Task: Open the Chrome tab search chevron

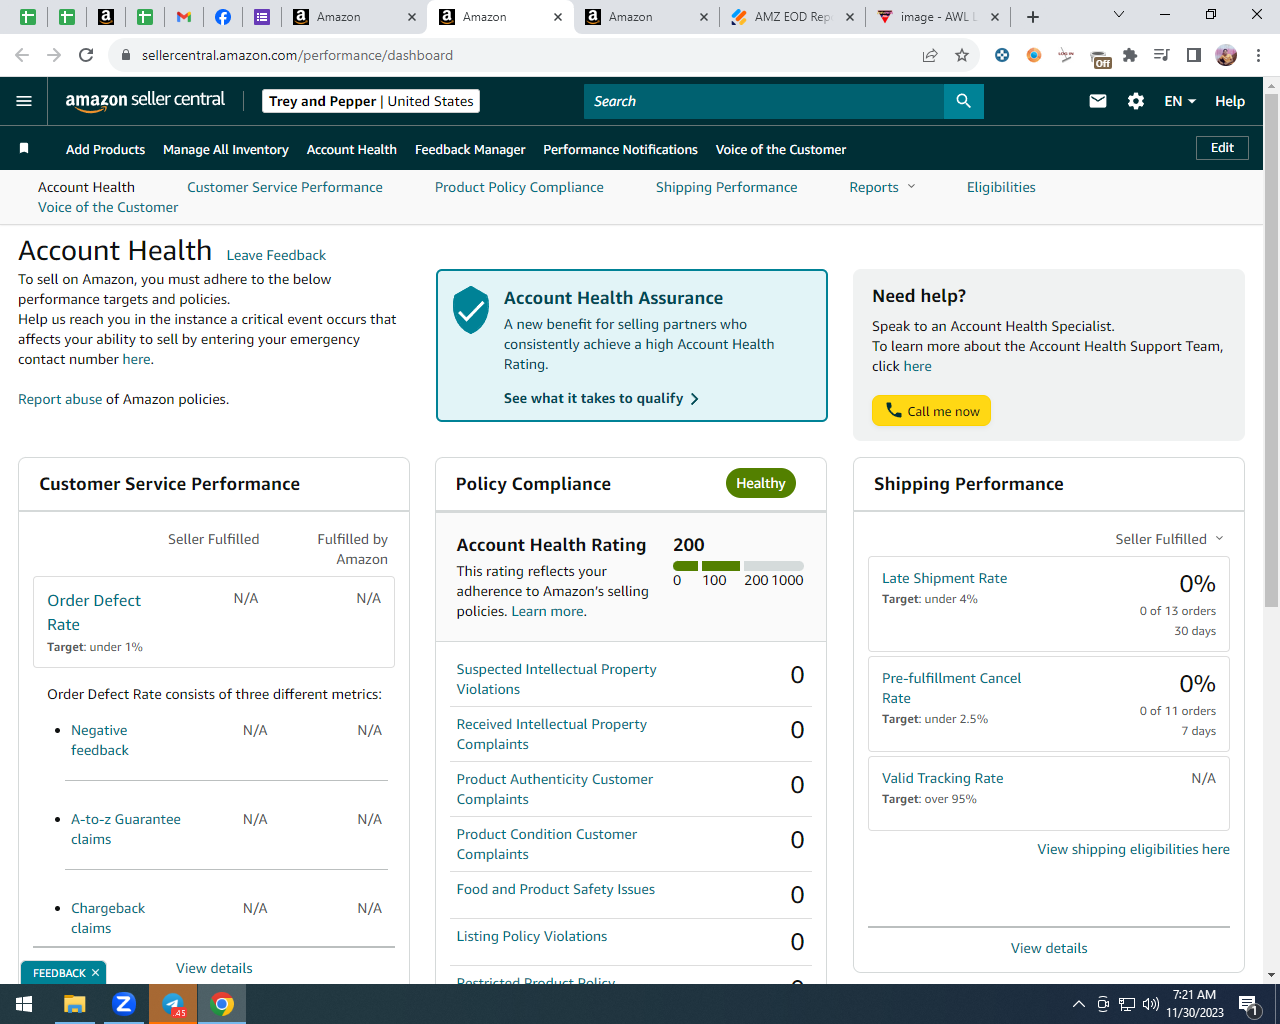Action: [x=1119, y=15]
